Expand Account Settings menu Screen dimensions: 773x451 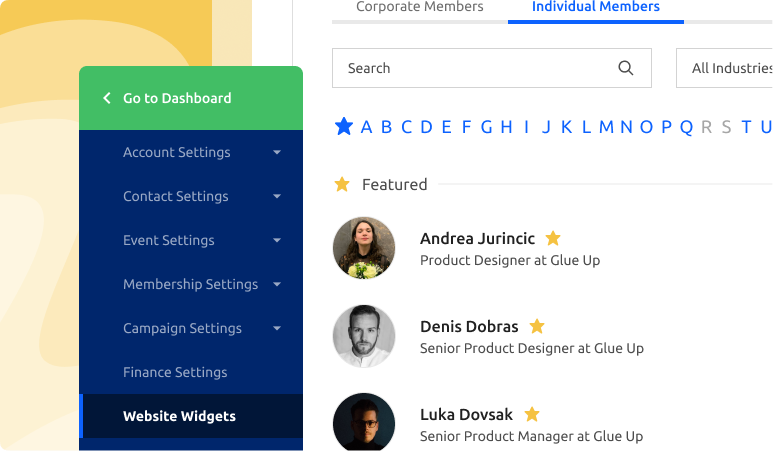point(277,153)
